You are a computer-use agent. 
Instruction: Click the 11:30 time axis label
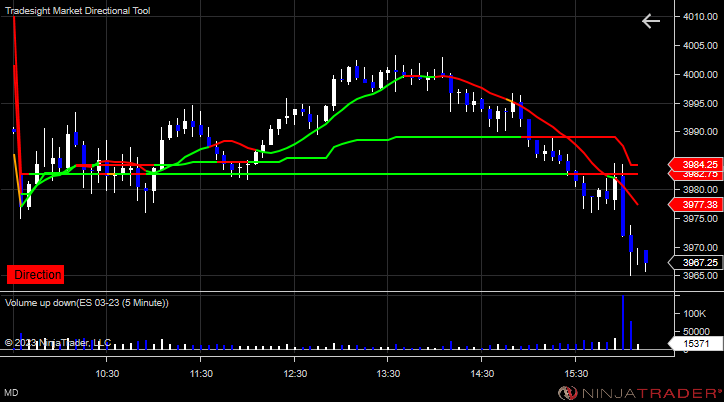[x=201, y=374]
